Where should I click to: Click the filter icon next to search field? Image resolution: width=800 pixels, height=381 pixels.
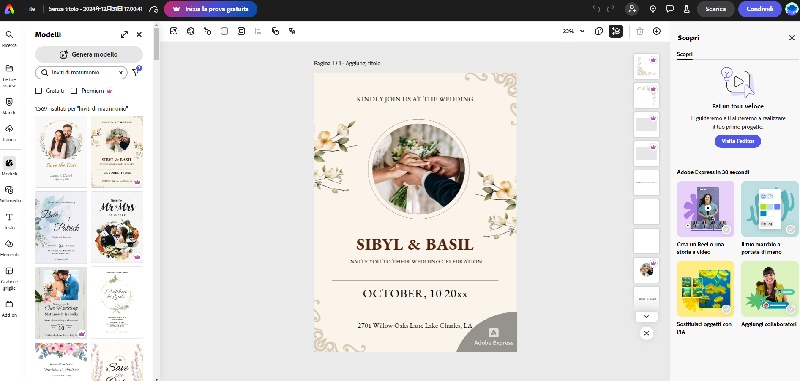tap(136, 72)
